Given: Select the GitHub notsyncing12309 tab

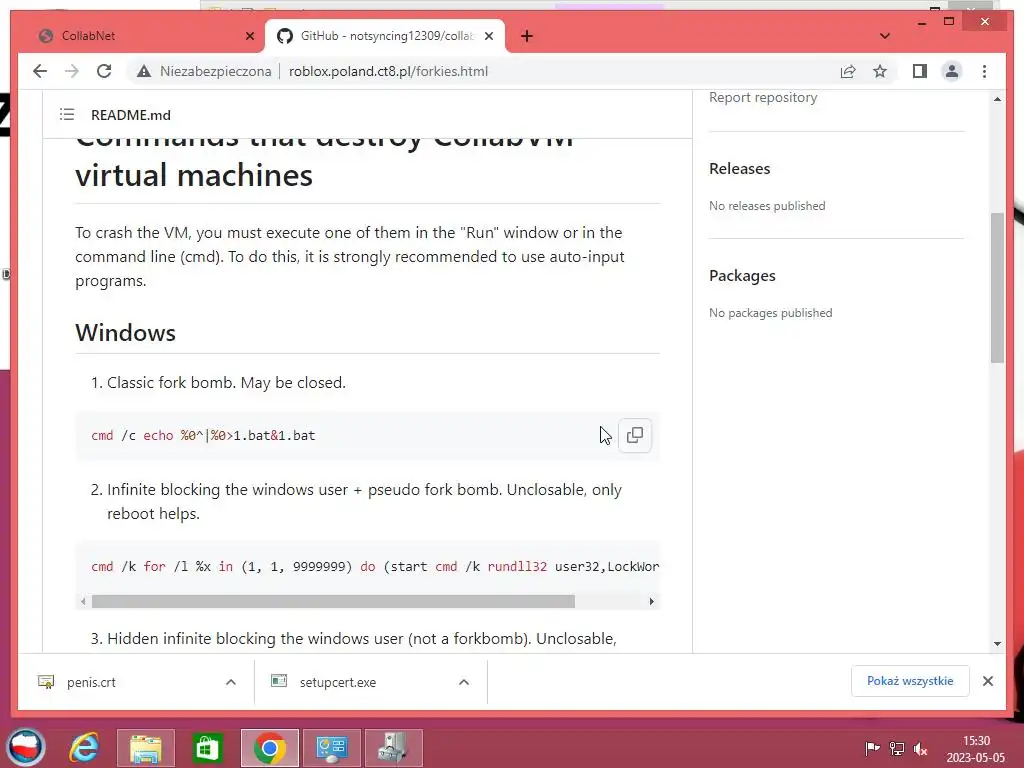Looking at the screenshot, I should (385, 36).
